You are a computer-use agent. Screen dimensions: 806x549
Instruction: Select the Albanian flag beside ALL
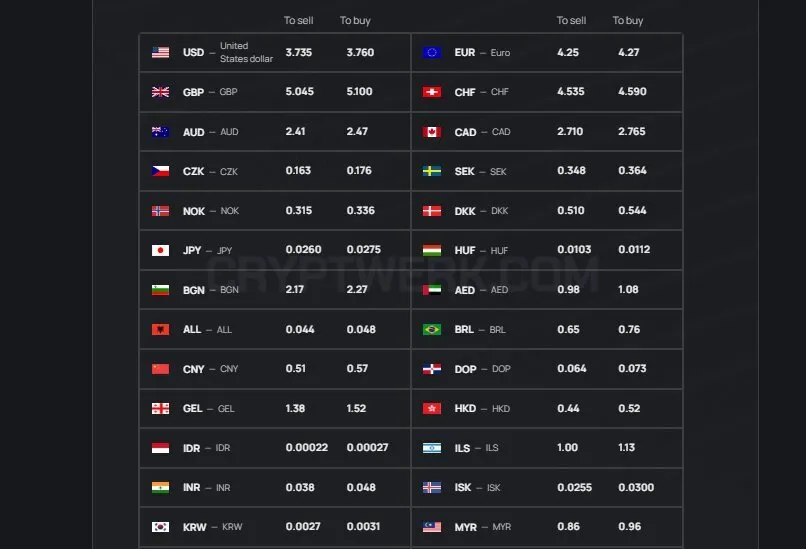[x=160, y=330]
